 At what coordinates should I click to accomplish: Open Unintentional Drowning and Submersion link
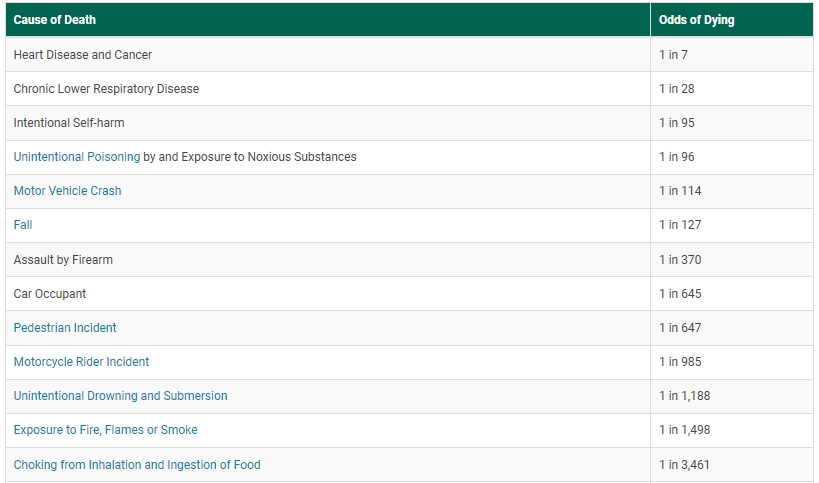coord(121,395)
